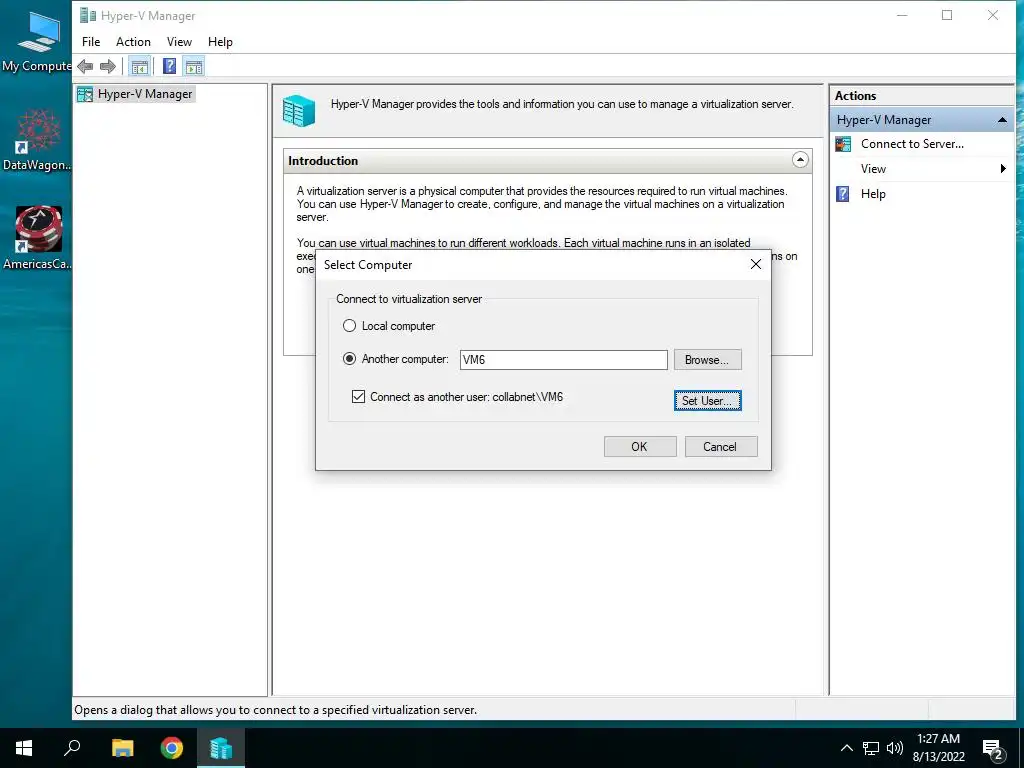Screen dimensions: 1024x768
Task: Open the View menu in the menu bar
Action: coord(179,42)
